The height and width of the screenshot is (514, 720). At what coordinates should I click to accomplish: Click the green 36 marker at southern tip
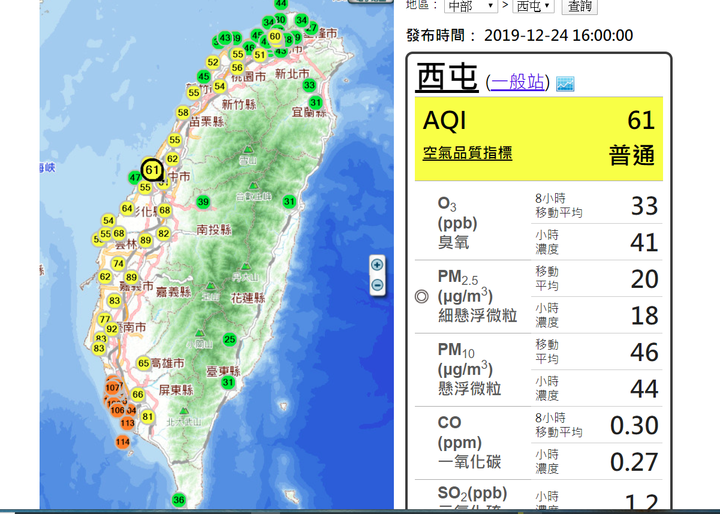point(179,500)
